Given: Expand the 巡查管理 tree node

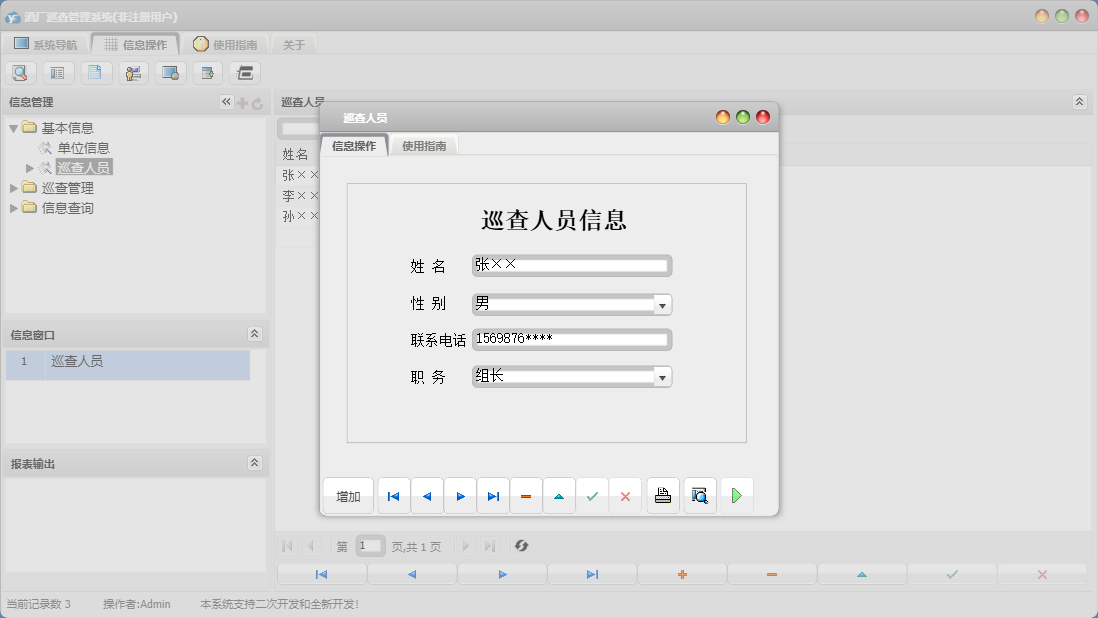Looking at the screenshot, I should 14,188.
